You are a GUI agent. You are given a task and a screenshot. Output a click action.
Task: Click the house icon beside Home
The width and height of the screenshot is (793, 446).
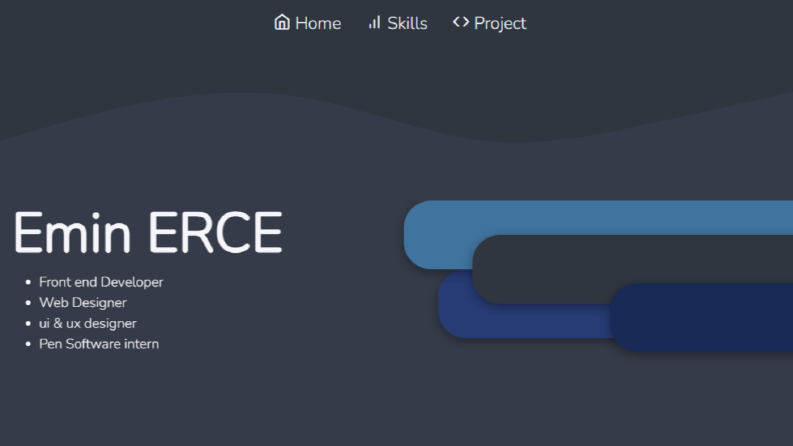282,22
